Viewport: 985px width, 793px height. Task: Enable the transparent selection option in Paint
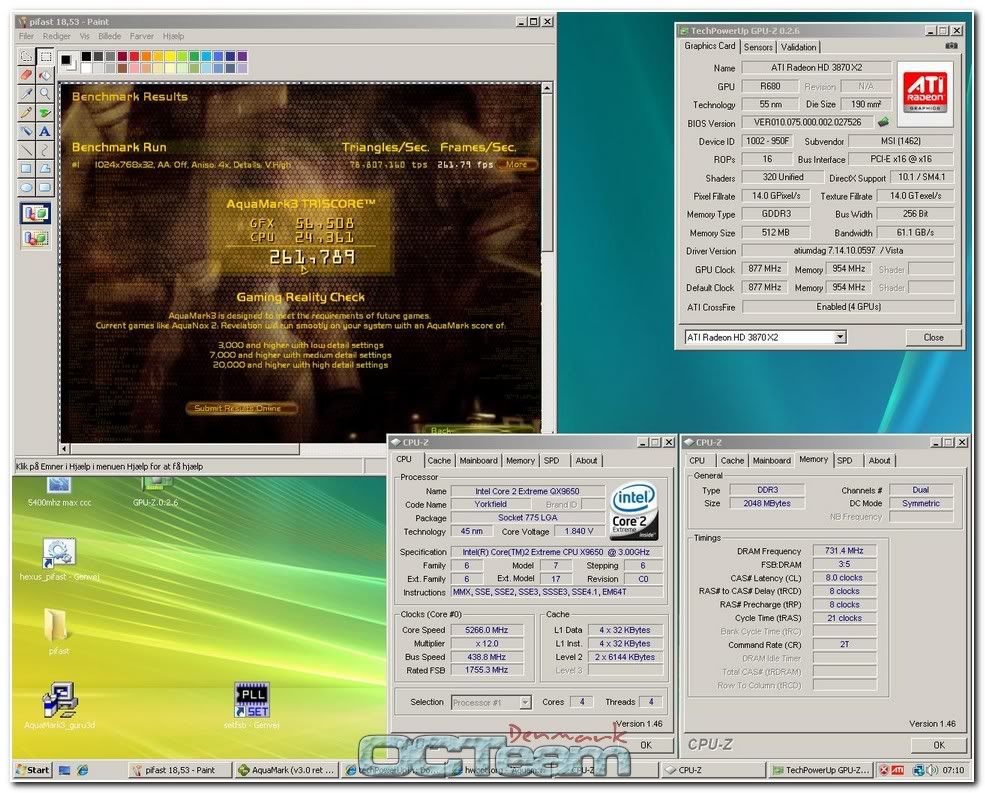click(35, 238)
